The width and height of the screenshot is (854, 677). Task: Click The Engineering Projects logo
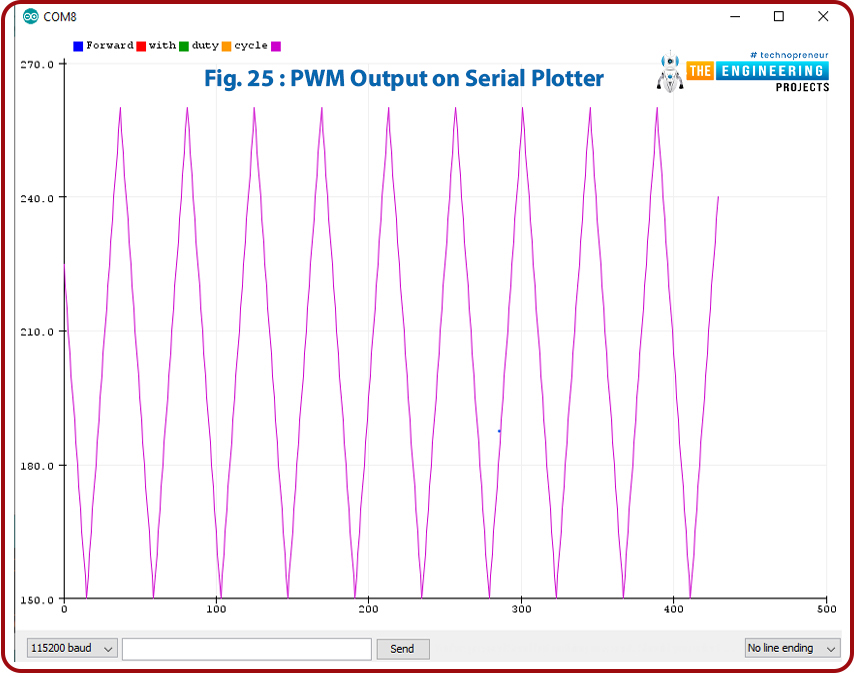[x=757, y=72]
